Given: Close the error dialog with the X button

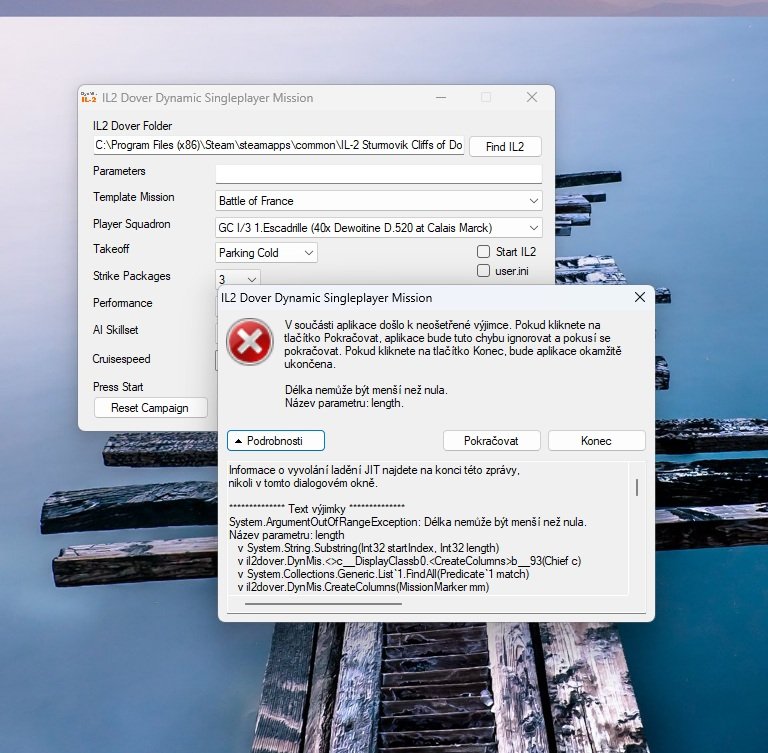Looking at the screenshot, I should 640,297.
